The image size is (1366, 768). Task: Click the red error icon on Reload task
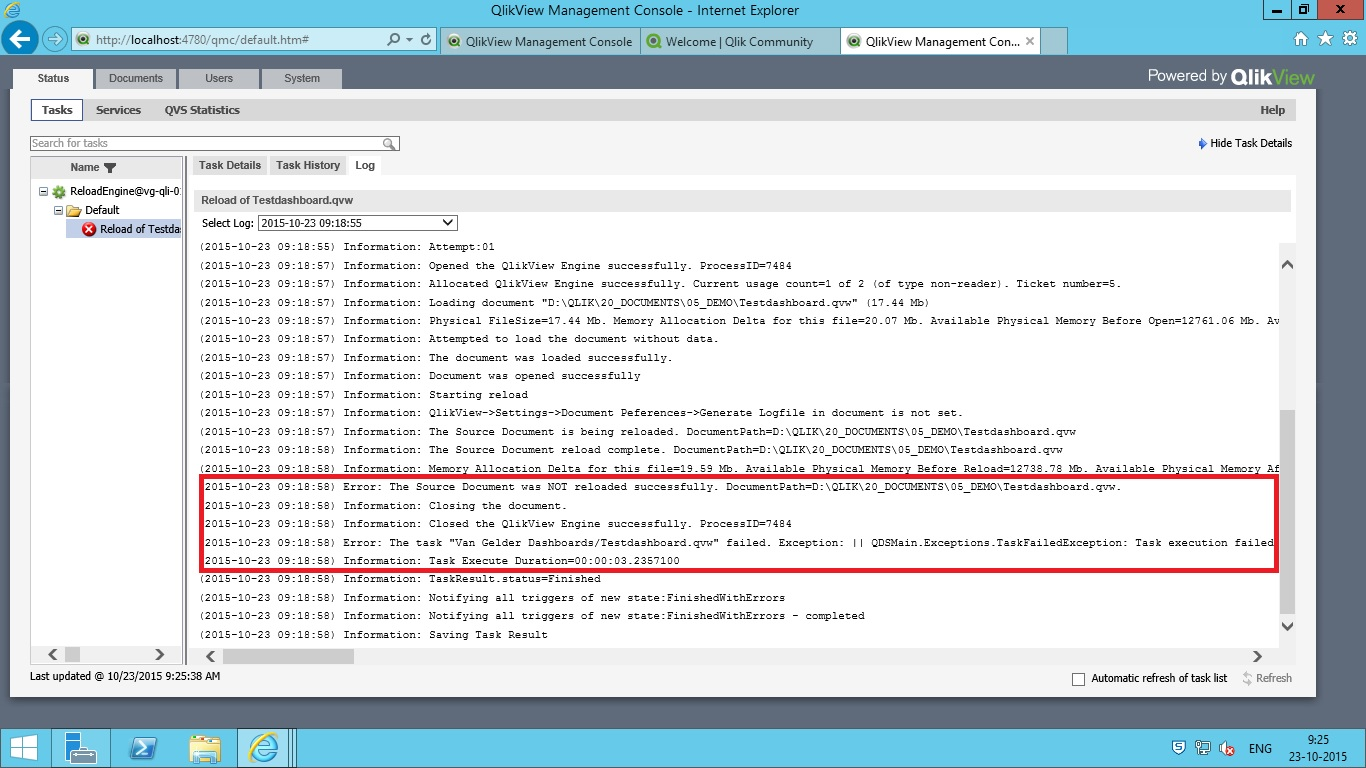pyautogui.click(x=89, y=229)
